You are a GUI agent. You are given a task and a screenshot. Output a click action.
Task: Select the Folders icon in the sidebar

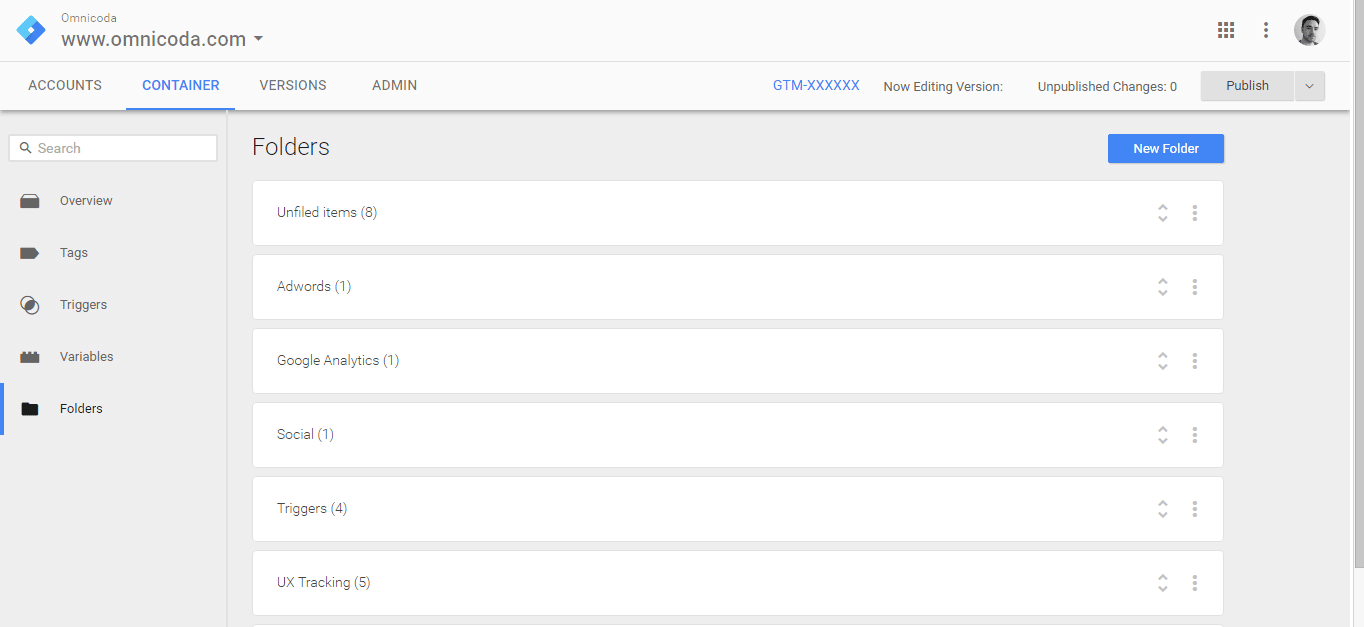(x=30, y=408)
